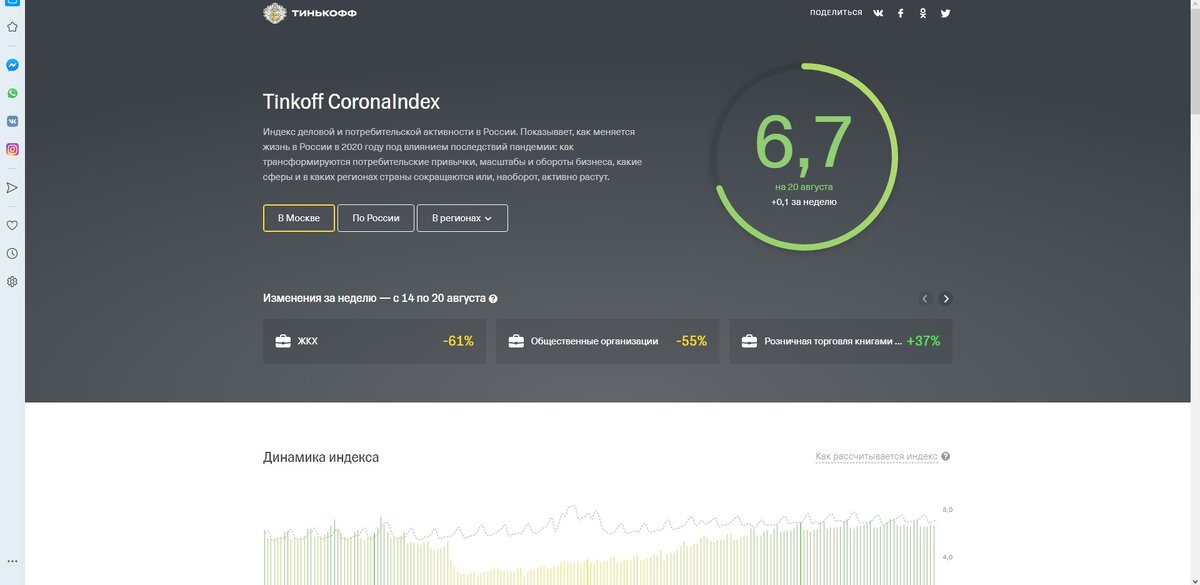Screen dimensions: 1200x585
Task: Share the page on Facebook
Action: pos(901,13)
